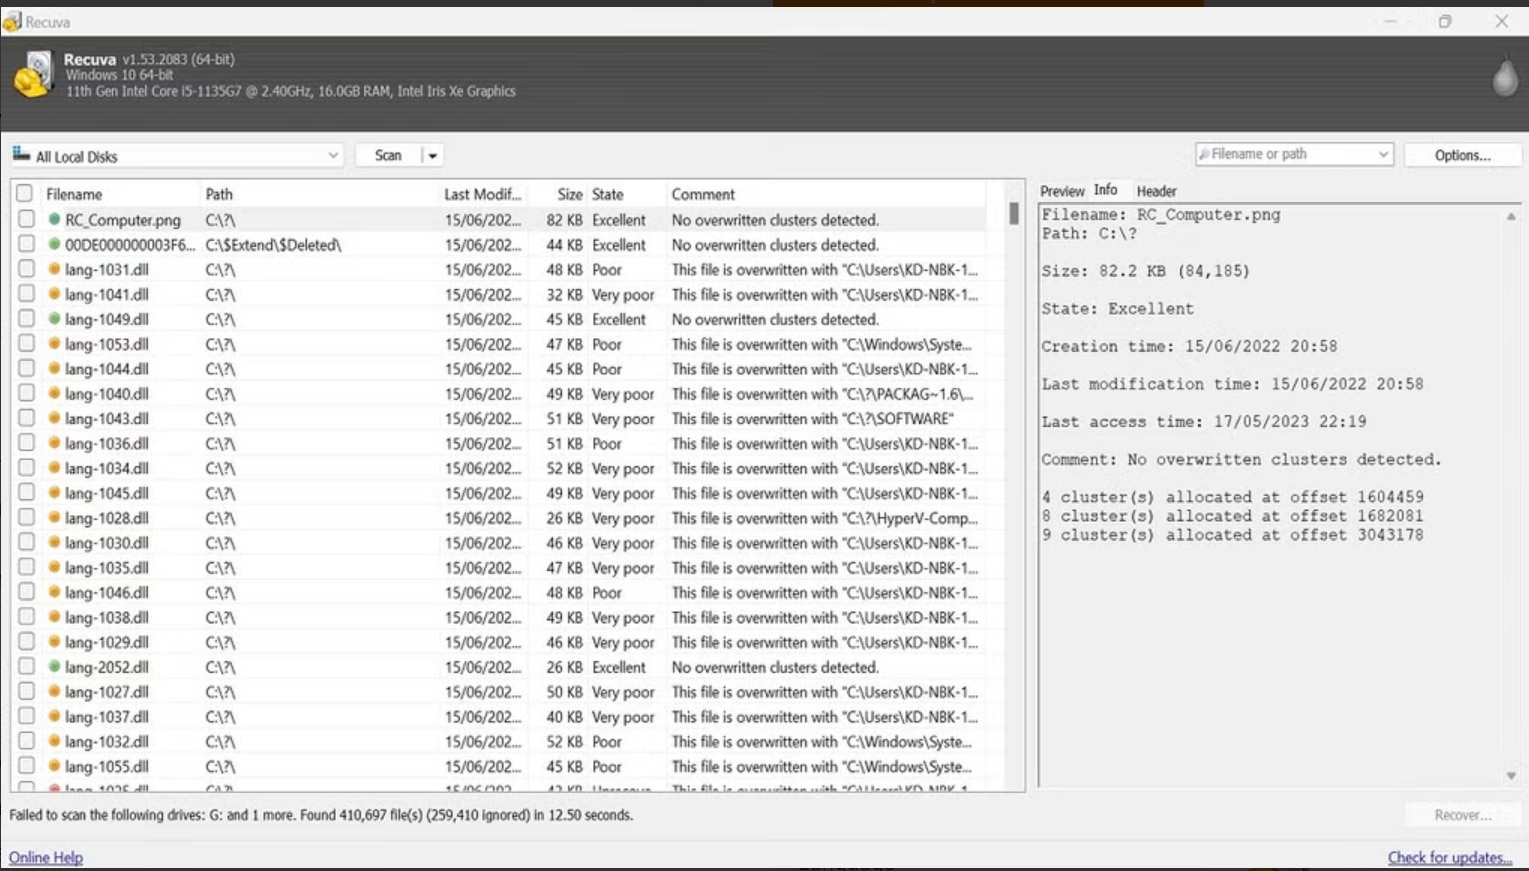Image resolution: width=1529 pixels, height=871 pixels.
Task: Click orange status dot of lang-1044.dll
Action: pos(54,369)
